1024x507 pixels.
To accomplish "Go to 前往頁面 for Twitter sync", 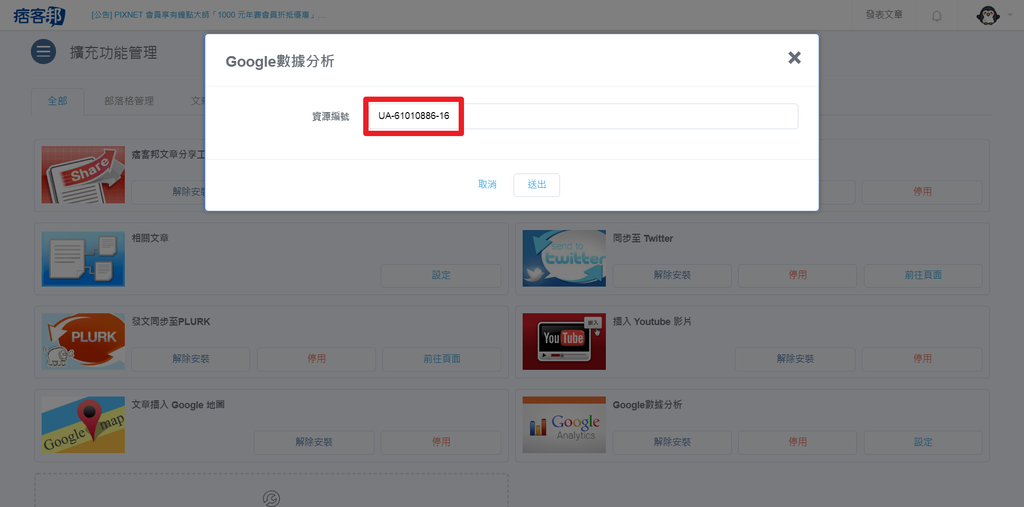I will pos(923,275).
